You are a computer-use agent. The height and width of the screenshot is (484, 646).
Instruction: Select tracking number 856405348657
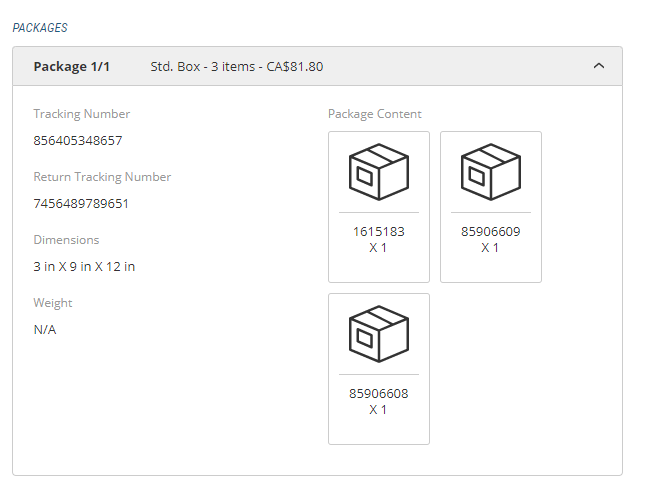click(78, 140)
